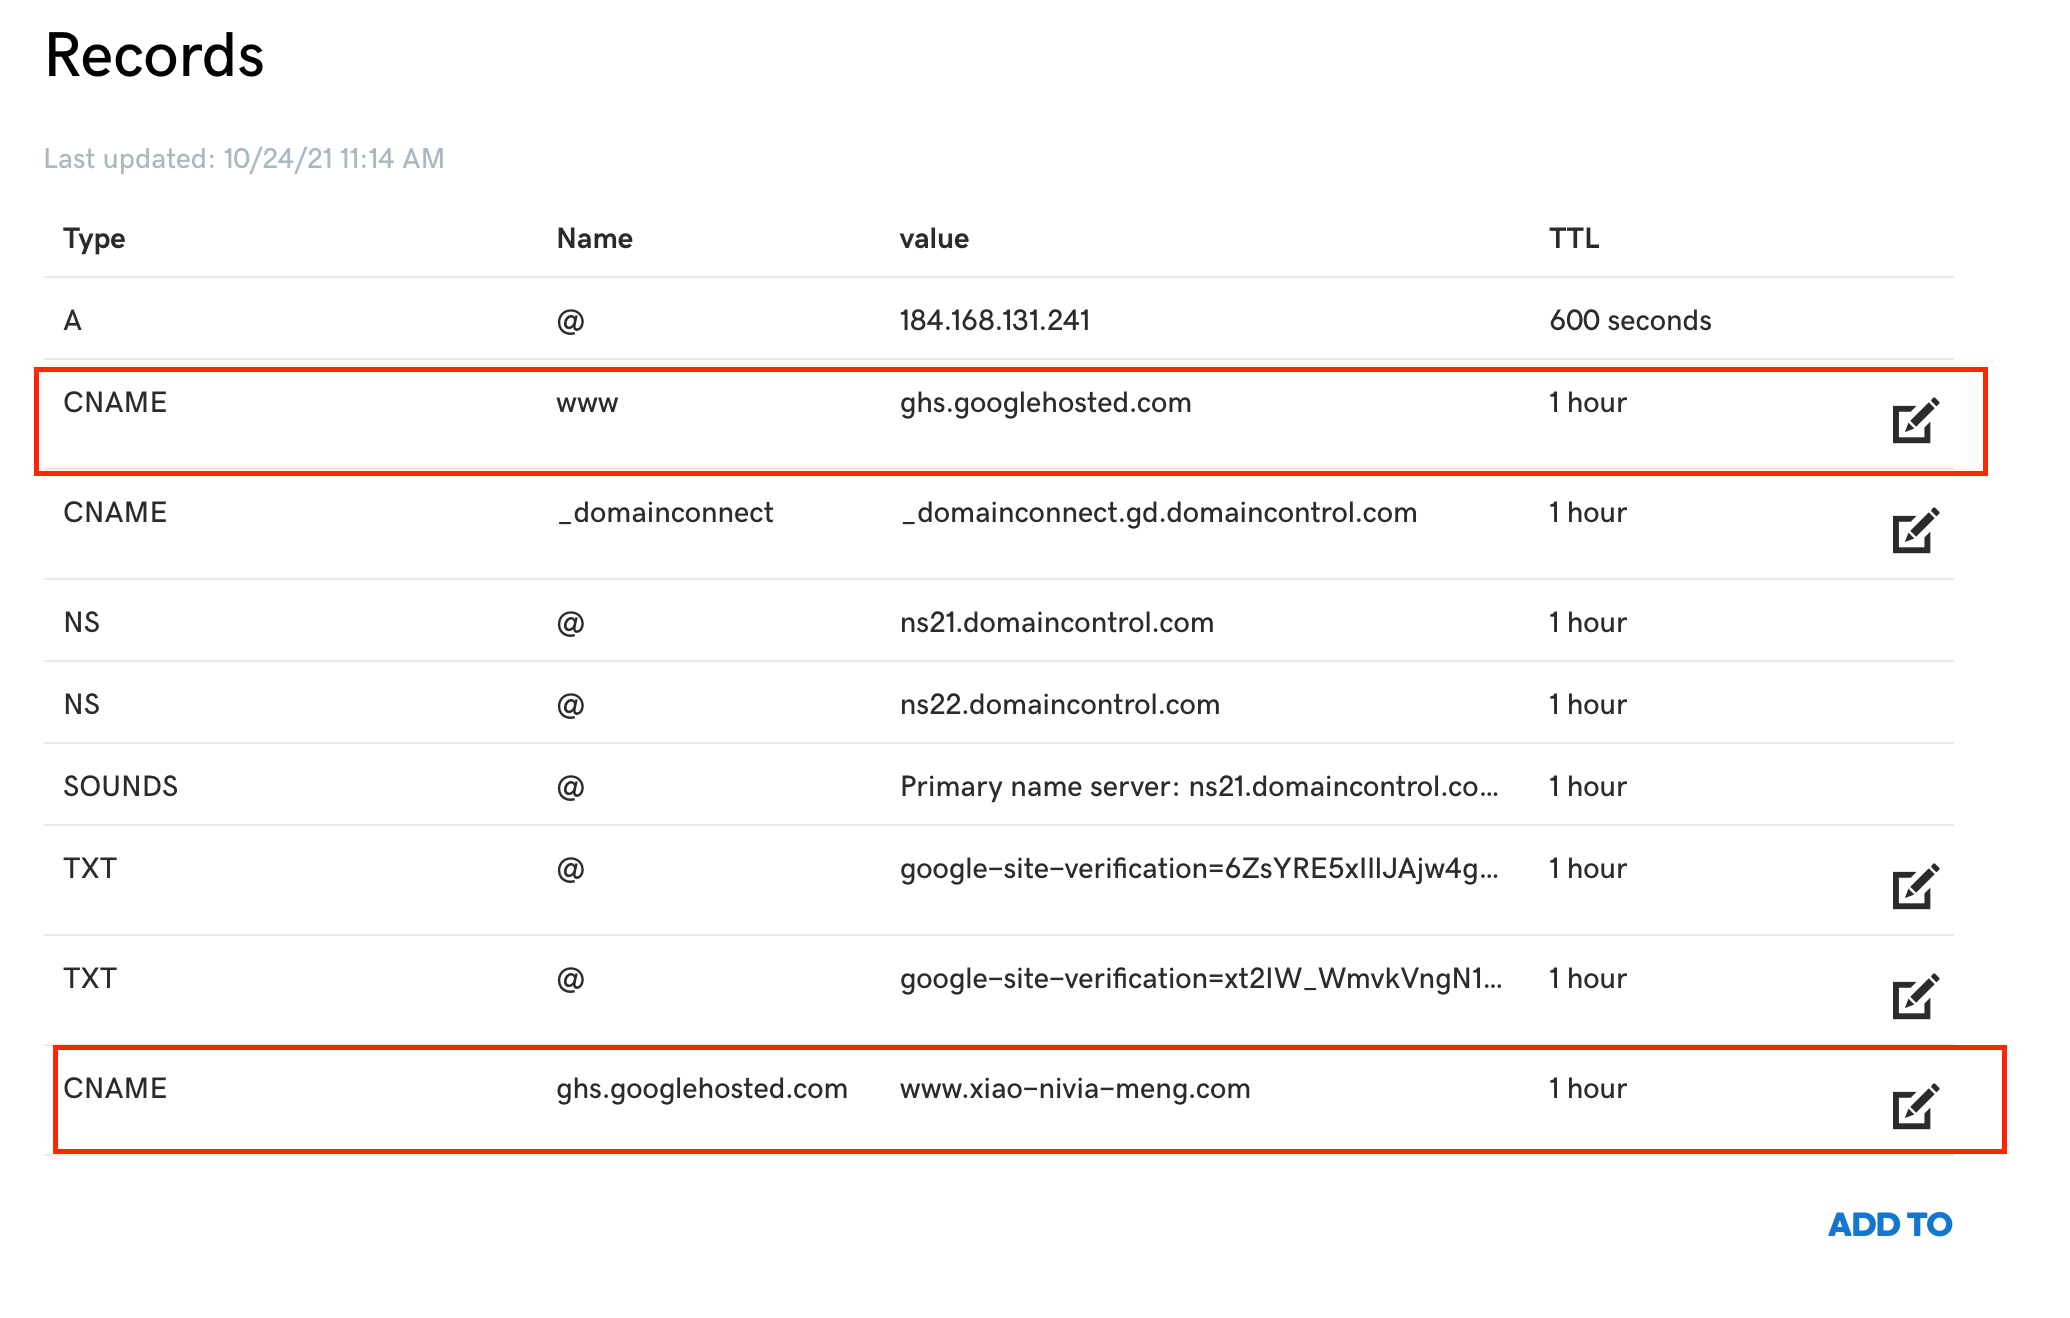The width and height of the screenshot is (2070, 1318).
Task: Click the Records page heading
Action: [x=154, y=55]
